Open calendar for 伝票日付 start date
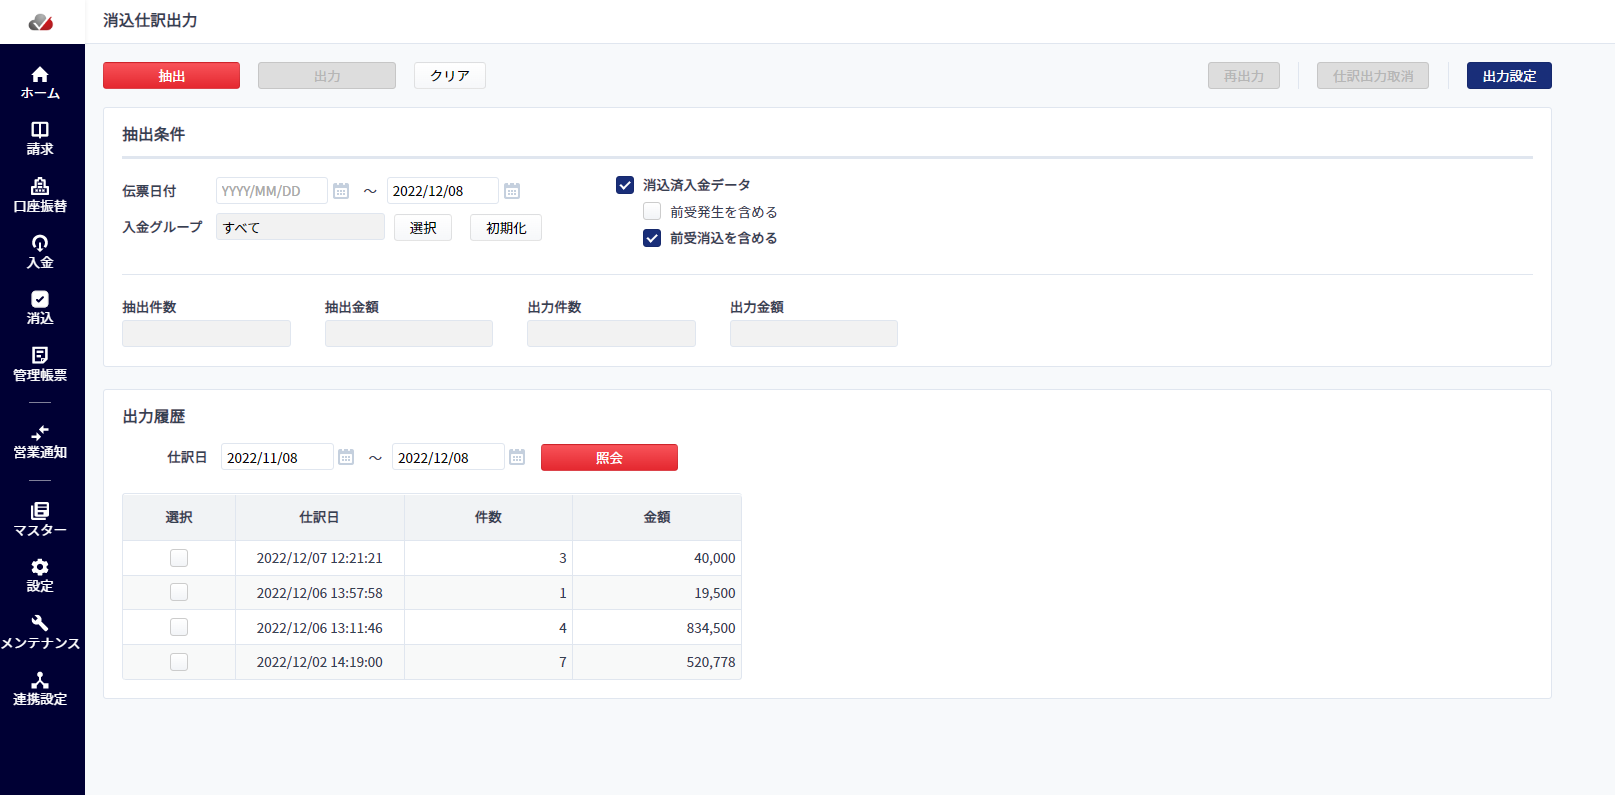1615x795 pixels. pyautogui.click(x=341, y=191)
